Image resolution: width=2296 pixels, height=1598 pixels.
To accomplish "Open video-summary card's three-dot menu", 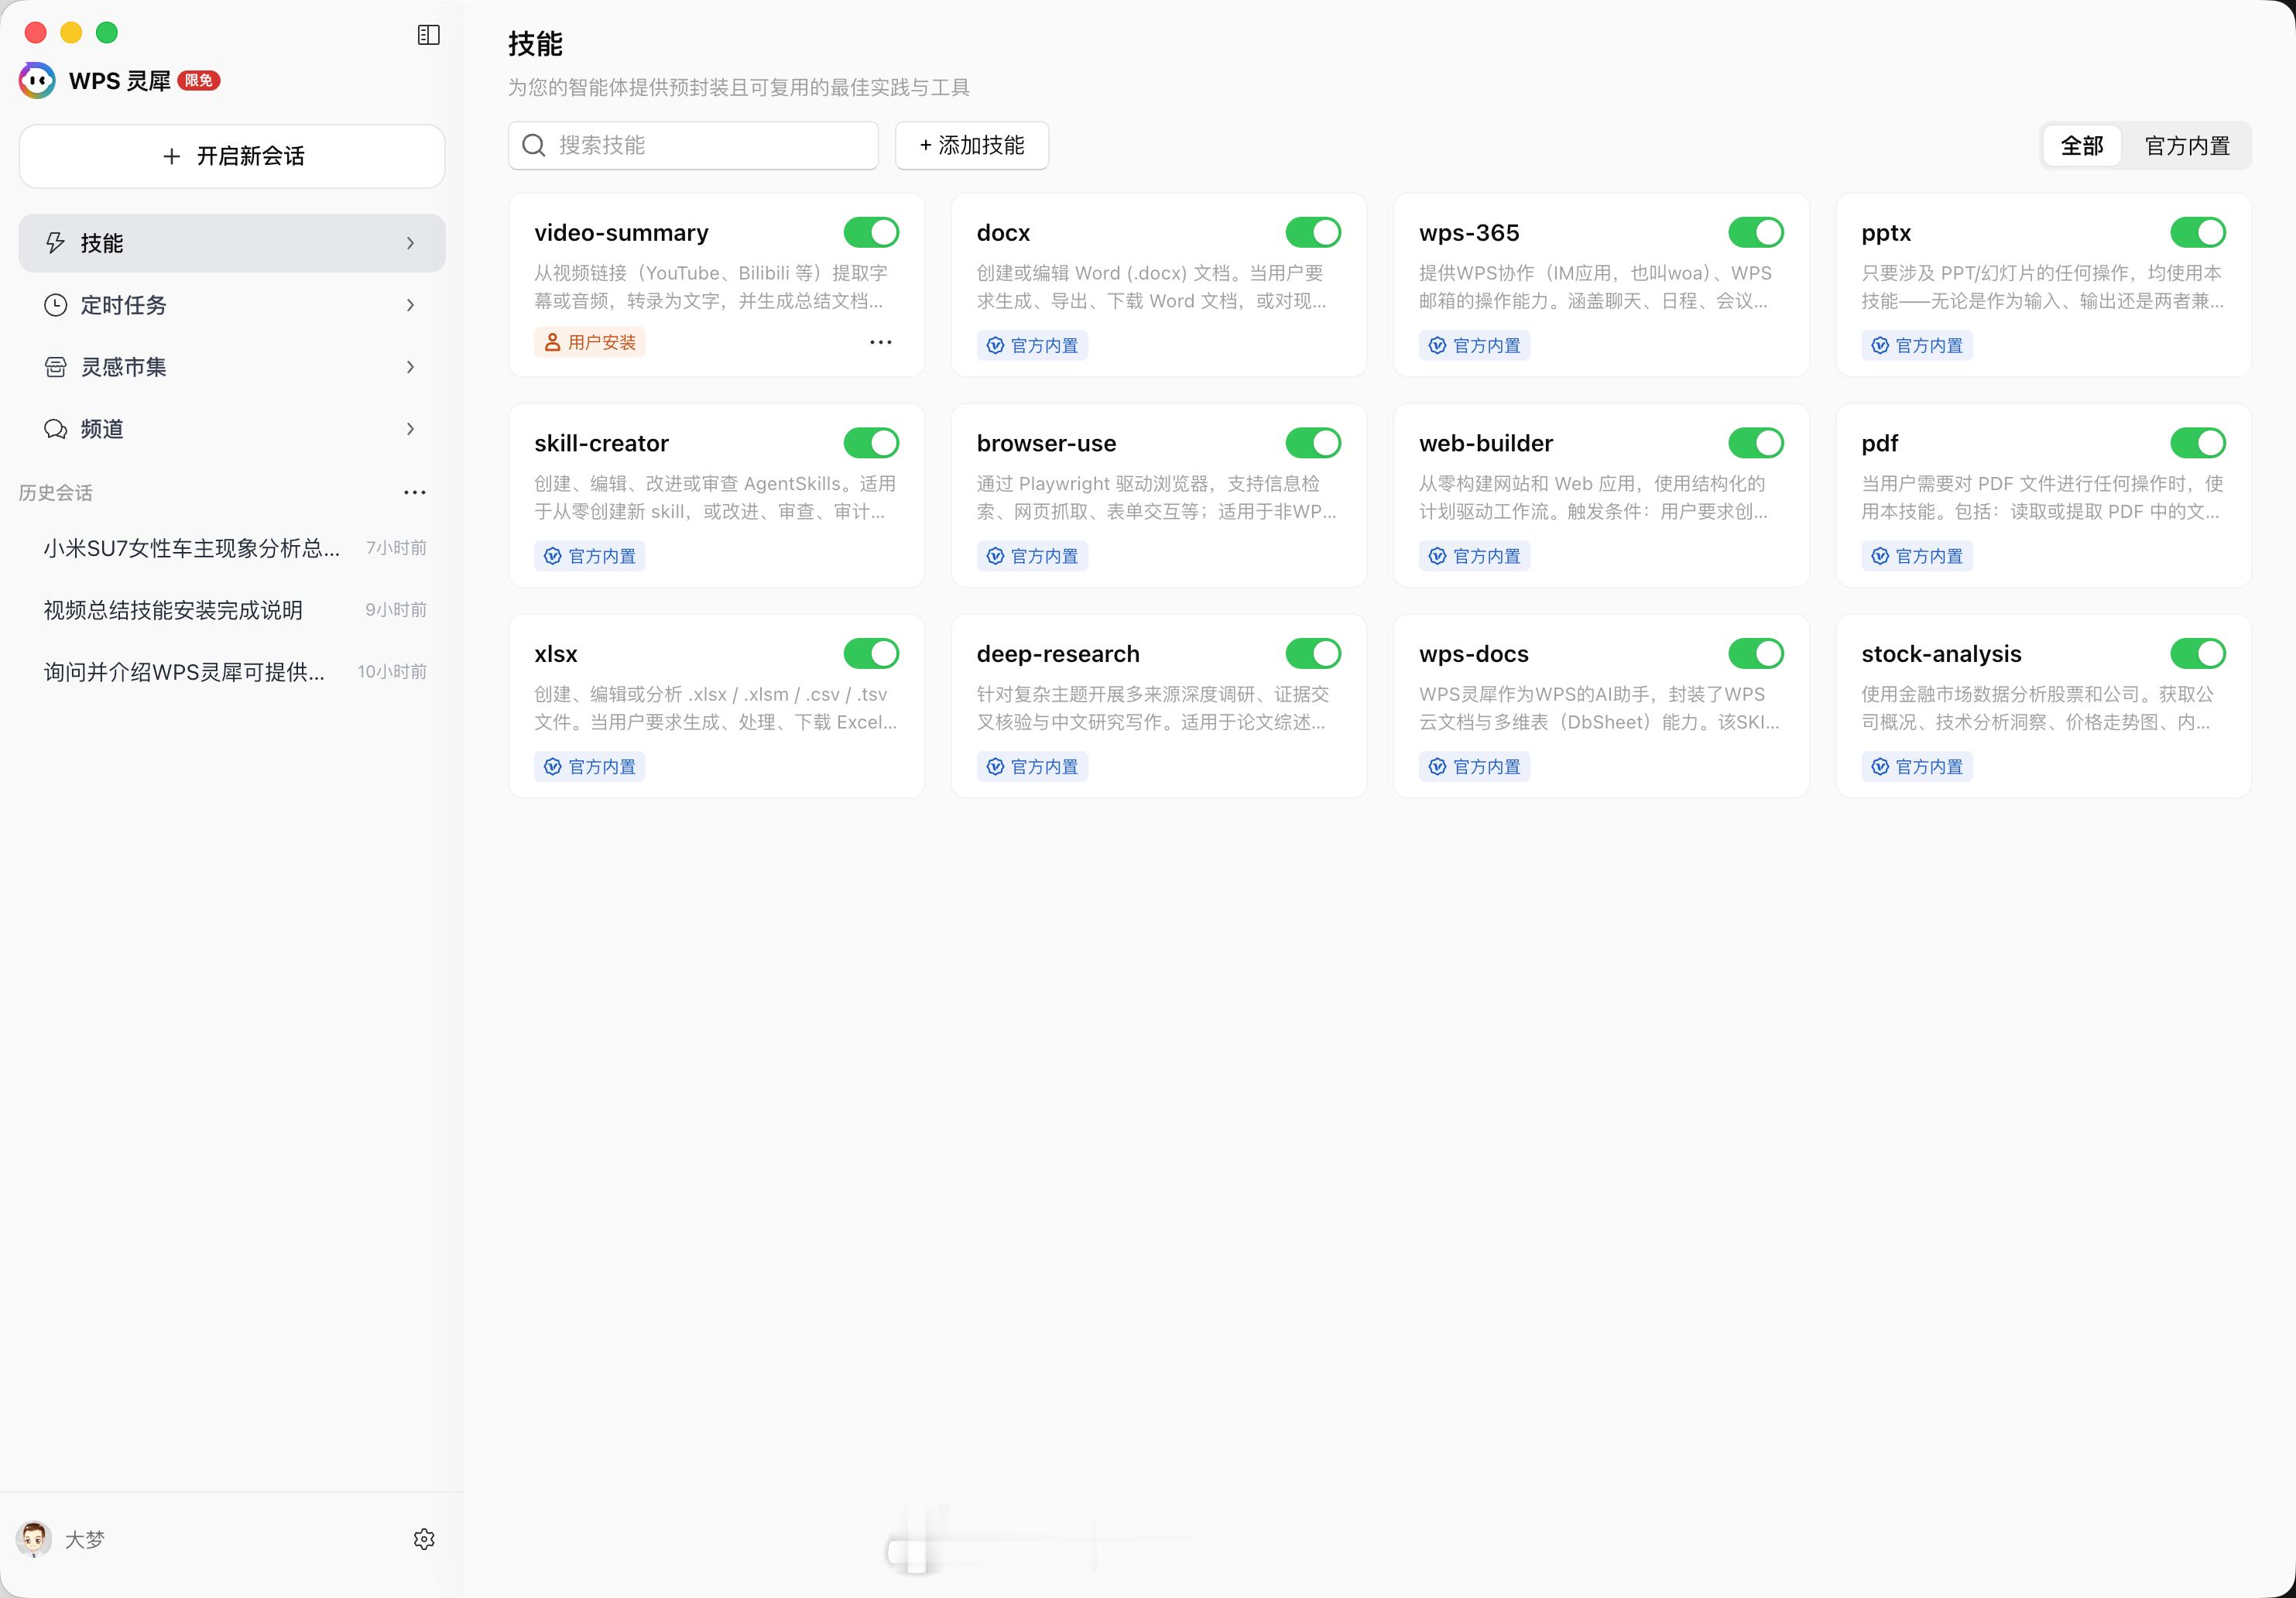I will [880, 342].
